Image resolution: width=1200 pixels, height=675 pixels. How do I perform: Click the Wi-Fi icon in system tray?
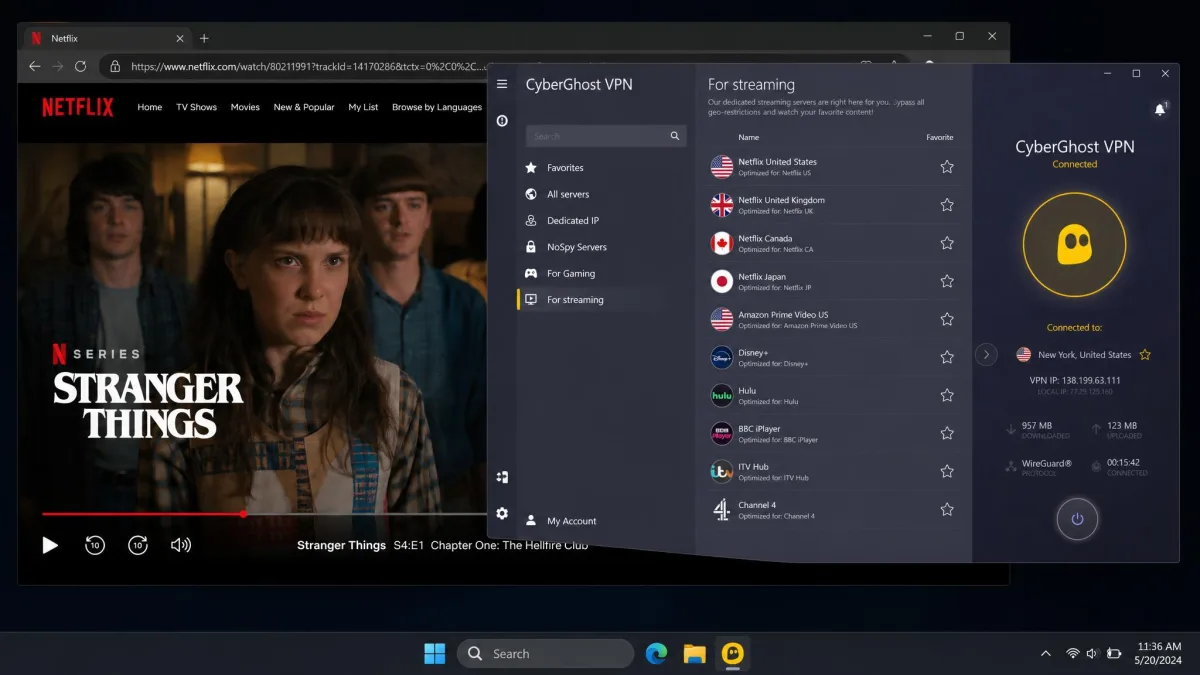[1073, 654]
